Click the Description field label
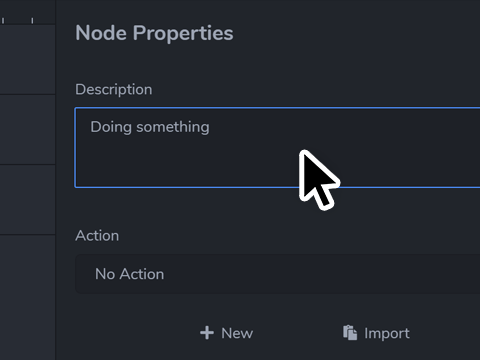The image size is (480, 360). click(x=114, y=89)
